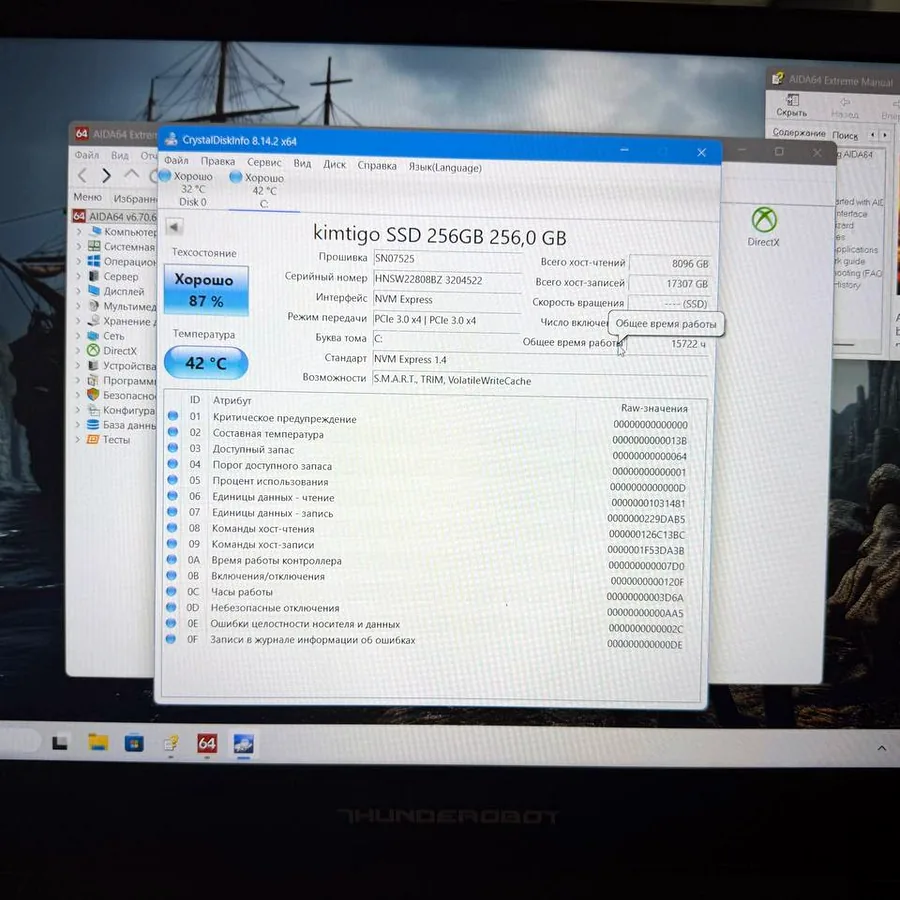Click status dot for Время работы контроллера
Image resolution: width=900 pixels, height=900 pixels.
(172, 559)
